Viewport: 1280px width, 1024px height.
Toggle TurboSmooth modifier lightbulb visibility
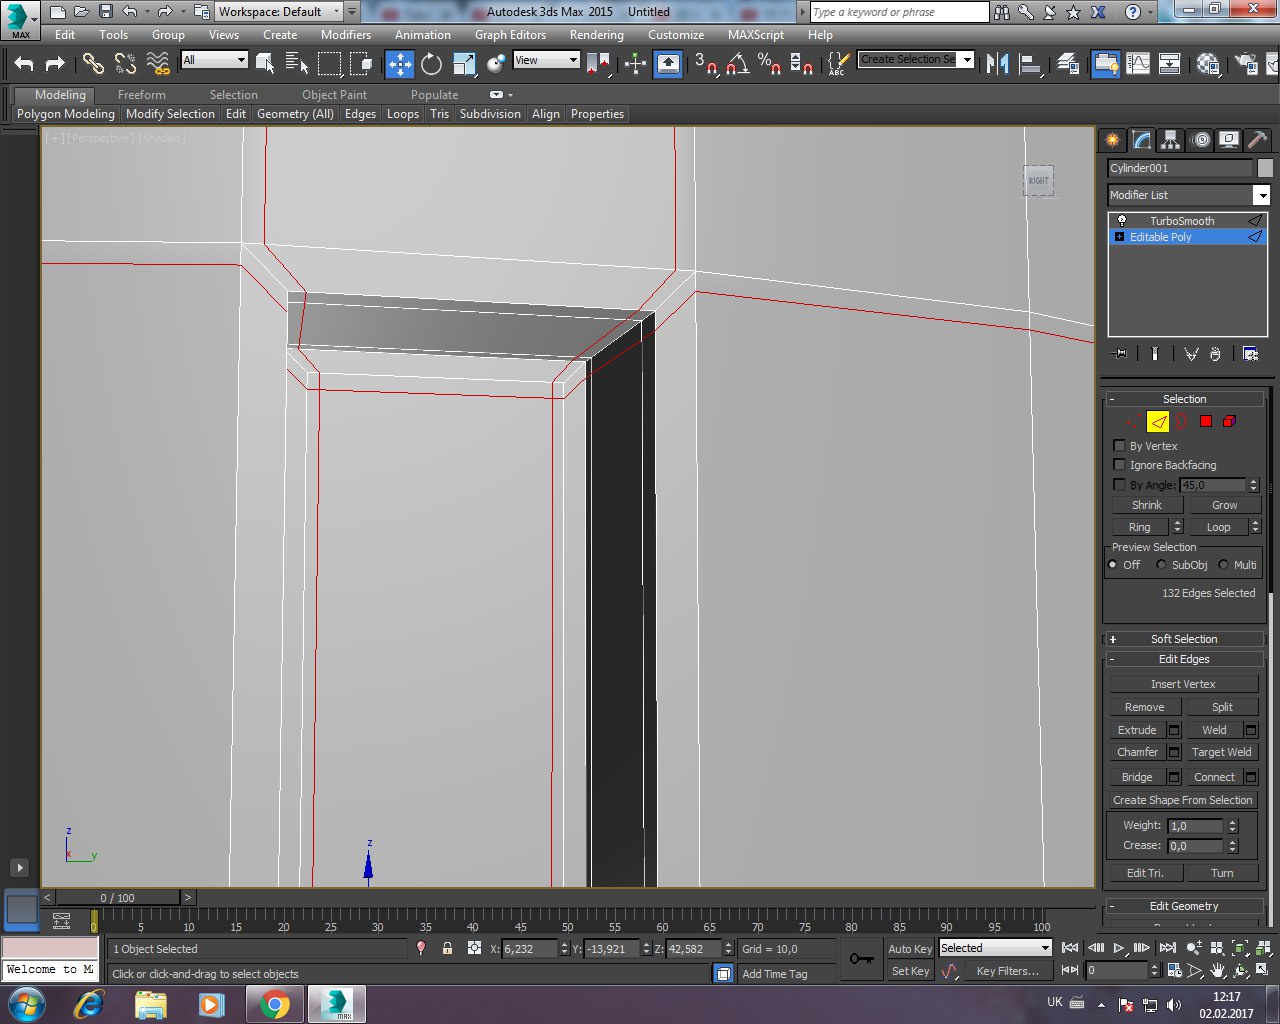pyautogui.click(x=1122, y=221)
